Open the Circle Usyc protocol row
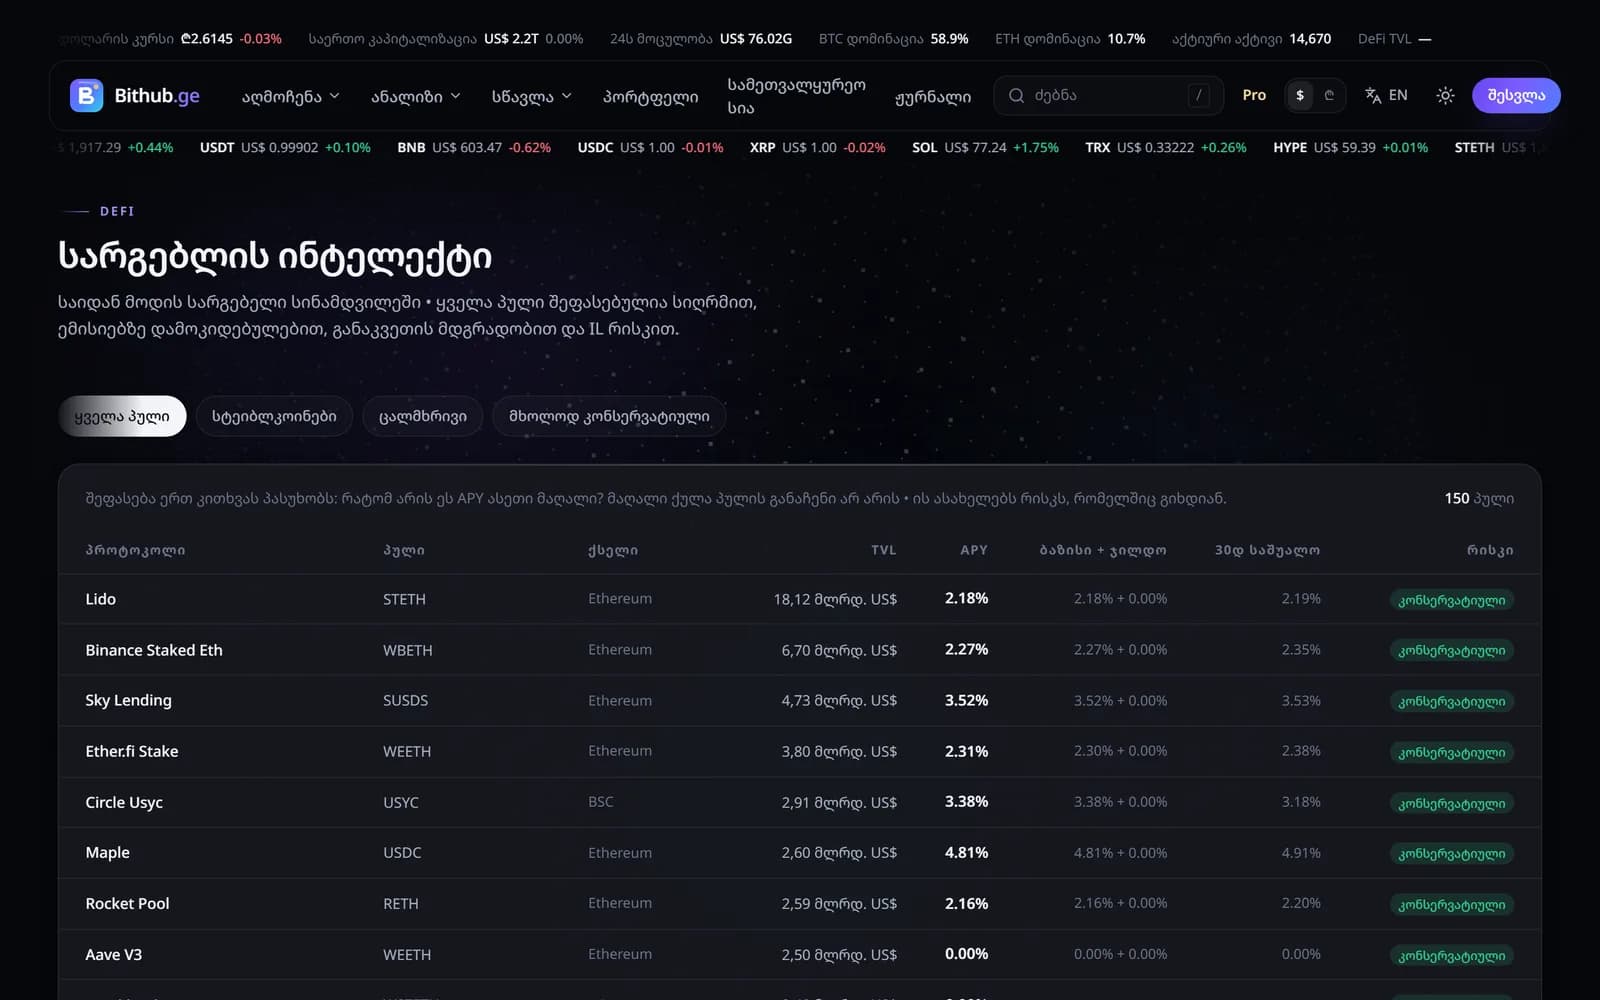 pos(799,802)
